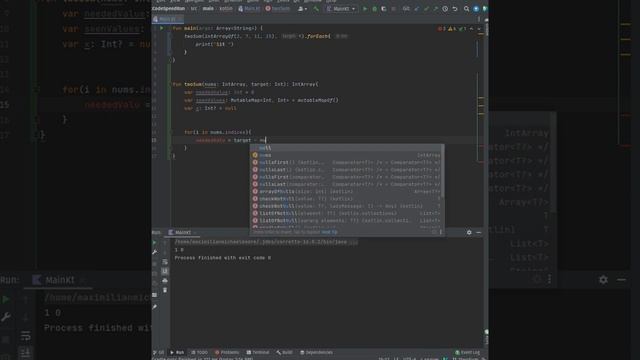Click the trash clear-all icon in Run console
640x360 pixels.
point(165,290)
